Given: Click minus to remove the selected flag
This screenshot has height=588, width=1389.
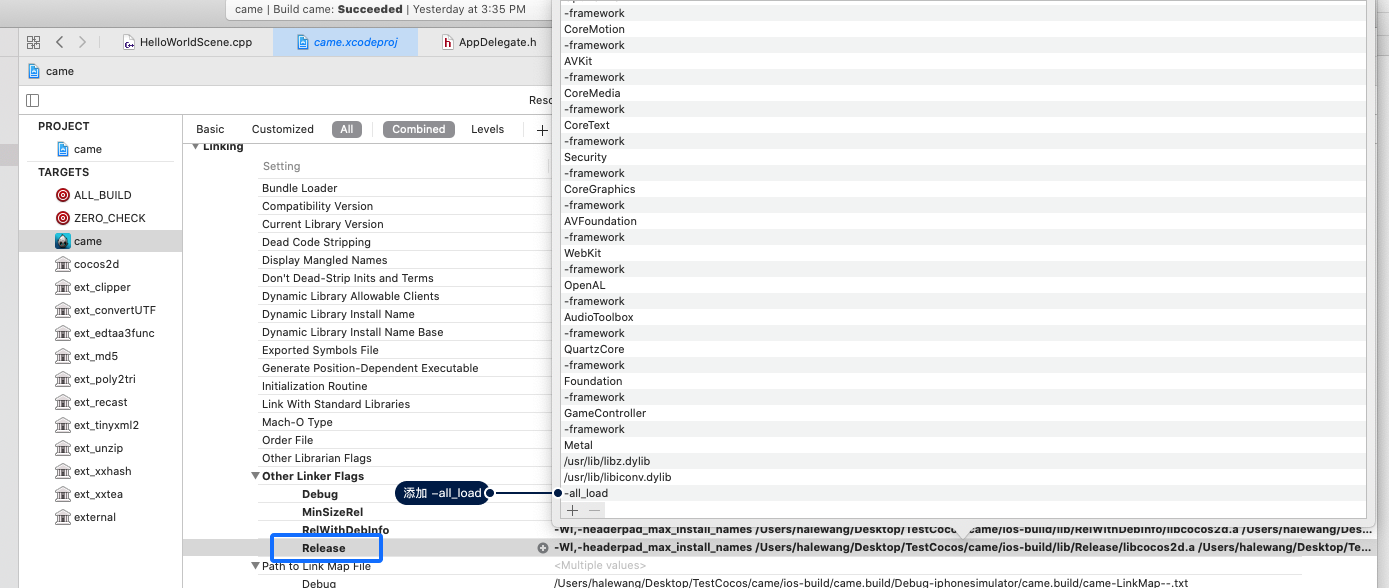Looking at the screenshot, I should [595, 510].
